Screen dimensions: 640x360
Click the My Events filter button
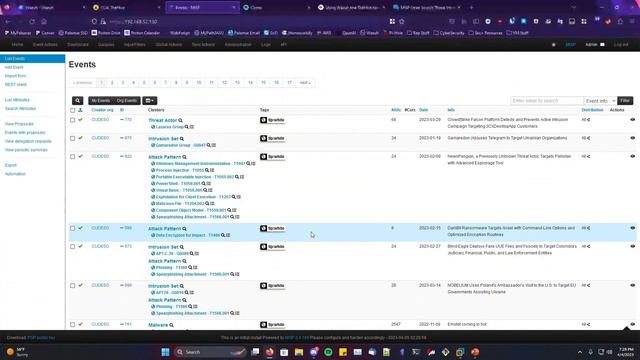click(x=100, y=100)
